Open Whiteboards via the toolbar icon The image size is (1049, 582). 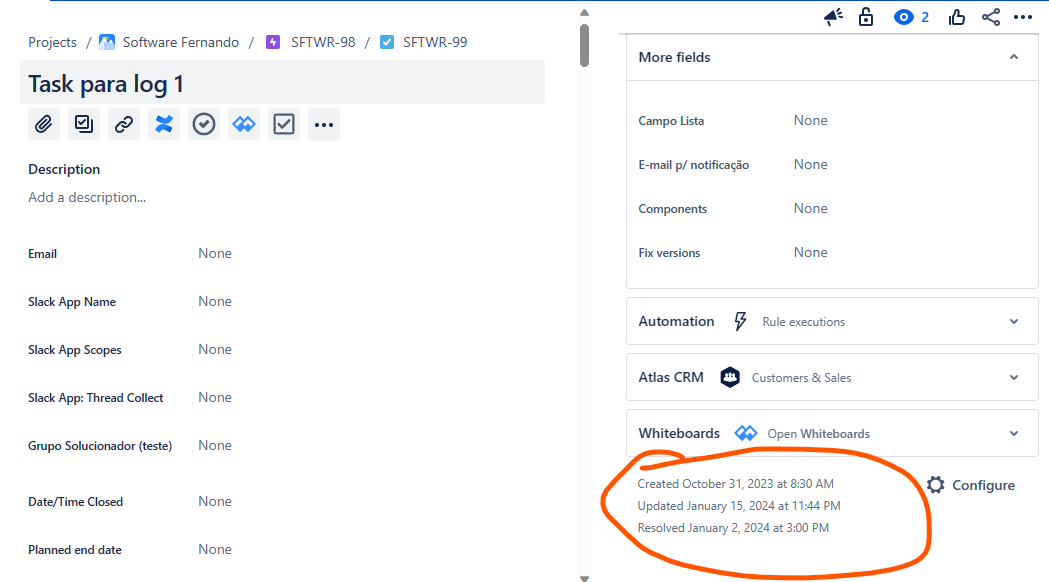pos(243,123)
